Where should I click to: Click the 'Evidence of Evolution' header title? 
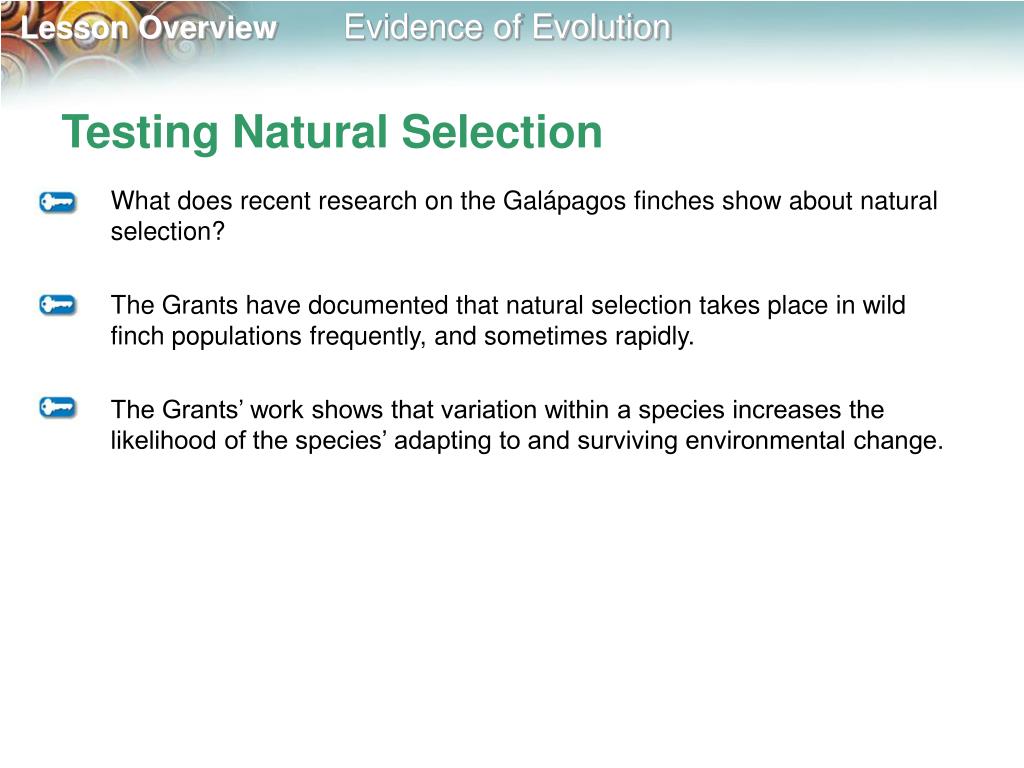[507, 27]
